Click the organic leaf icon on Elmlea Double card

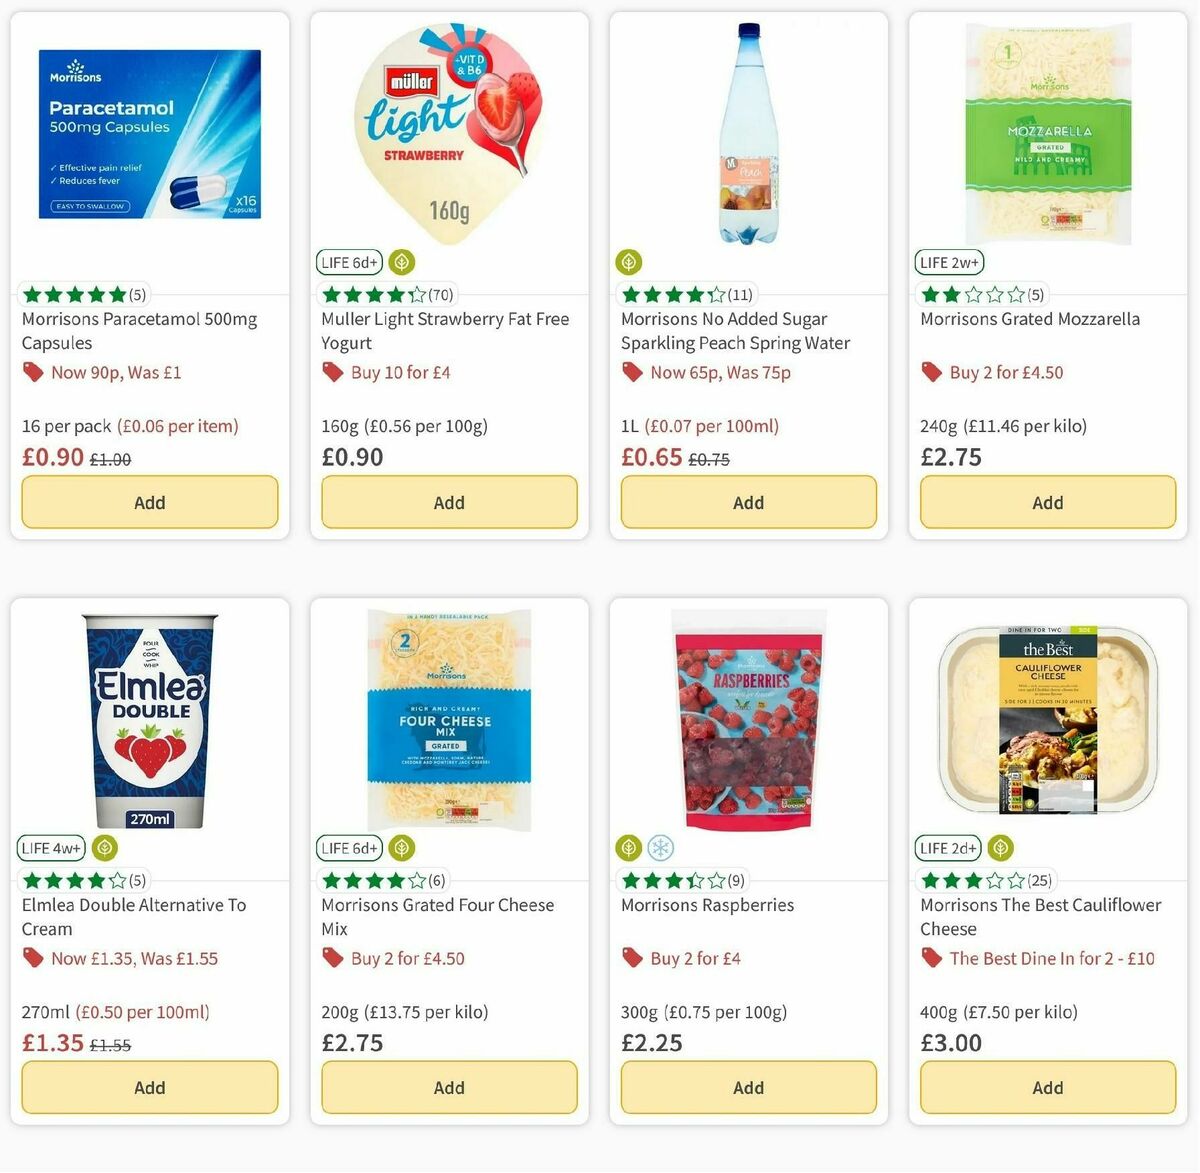tap(106, 847)
